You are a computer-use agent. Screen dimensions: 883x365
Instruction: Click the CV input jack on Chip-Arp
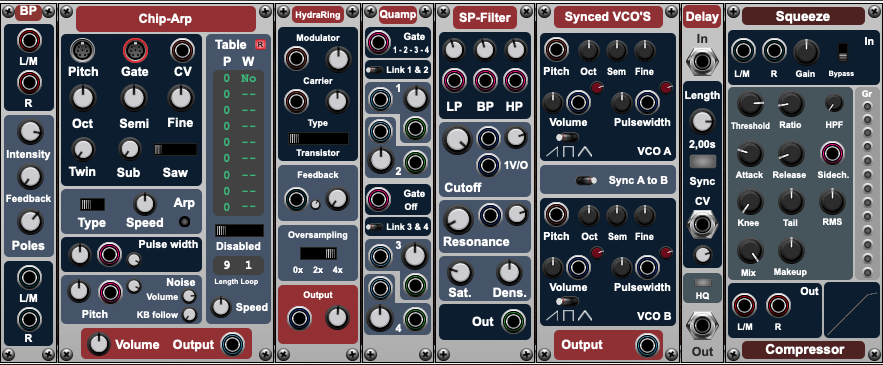(x=182, y=51)
